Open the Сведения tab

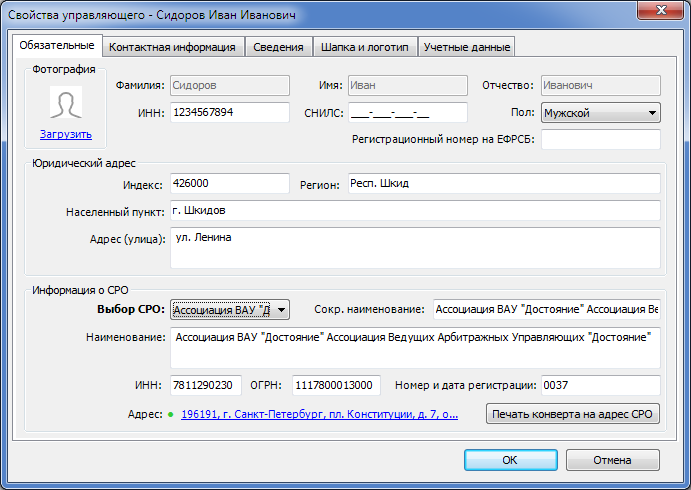pos(278,47)
